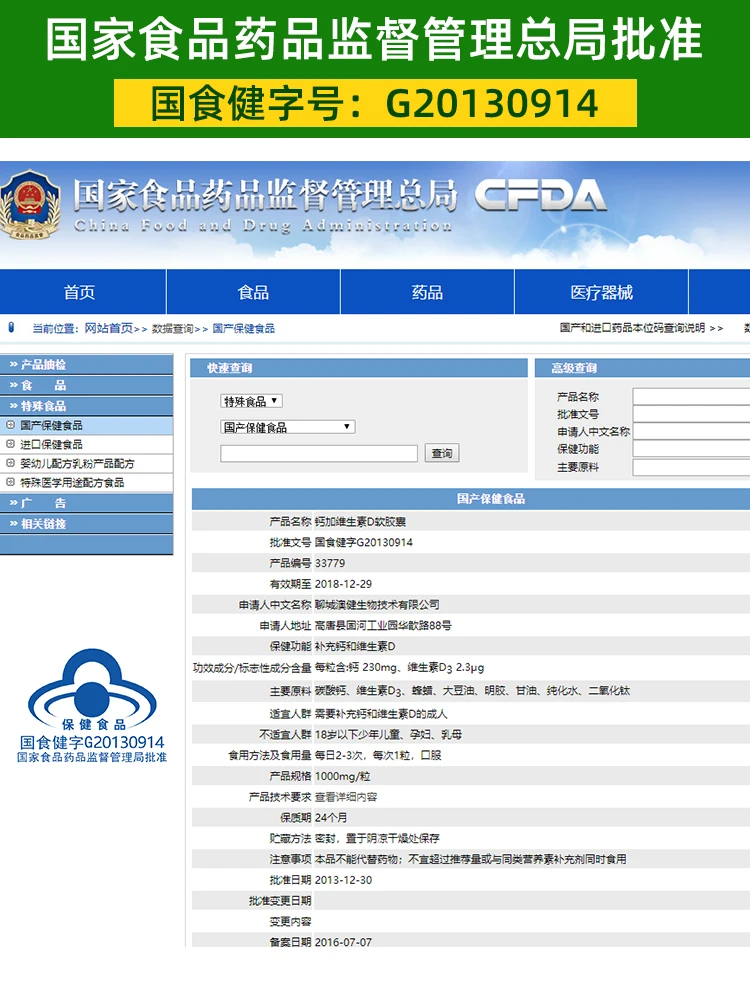Click the specification value 1000mg/粒

[x=342, y=776]
